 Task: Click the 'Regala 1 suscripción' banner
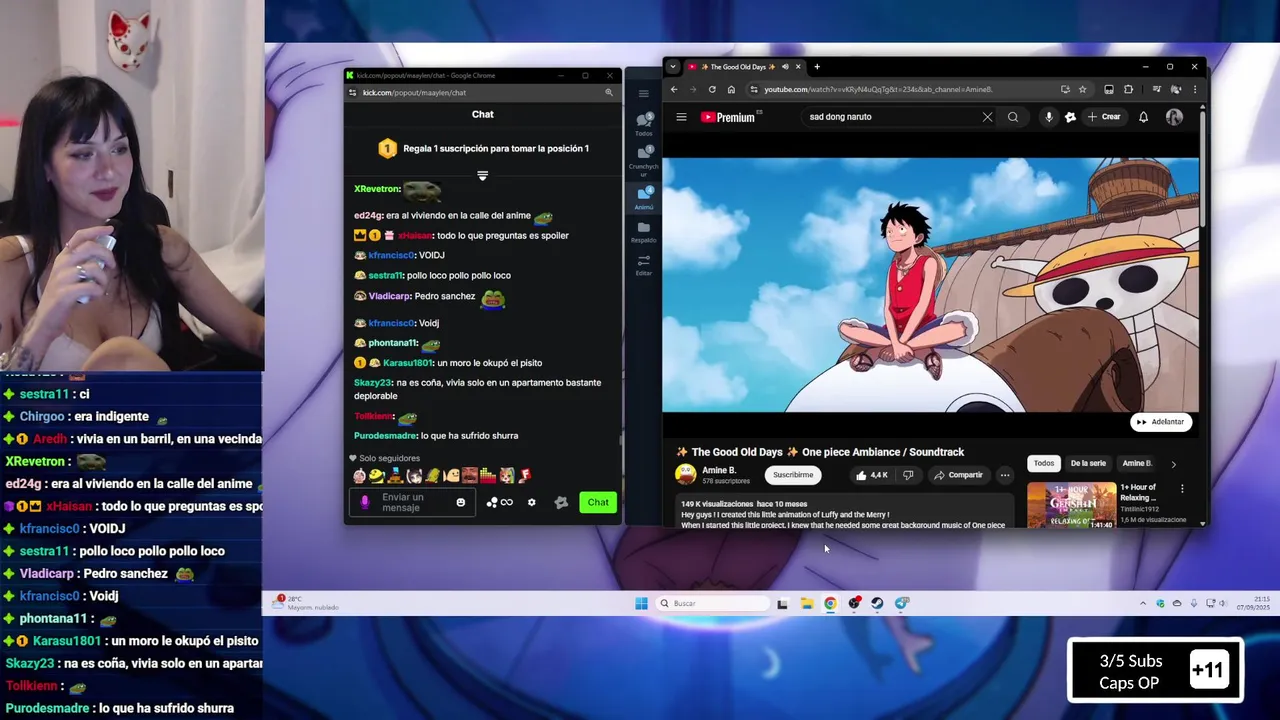click(x=483, y=148)
